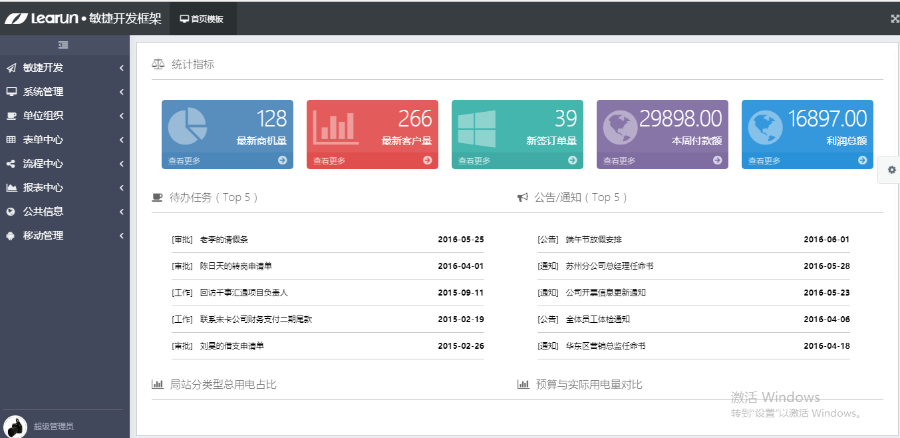Open the 敏捷开发 sidebar menu

(x=65, y=68)
